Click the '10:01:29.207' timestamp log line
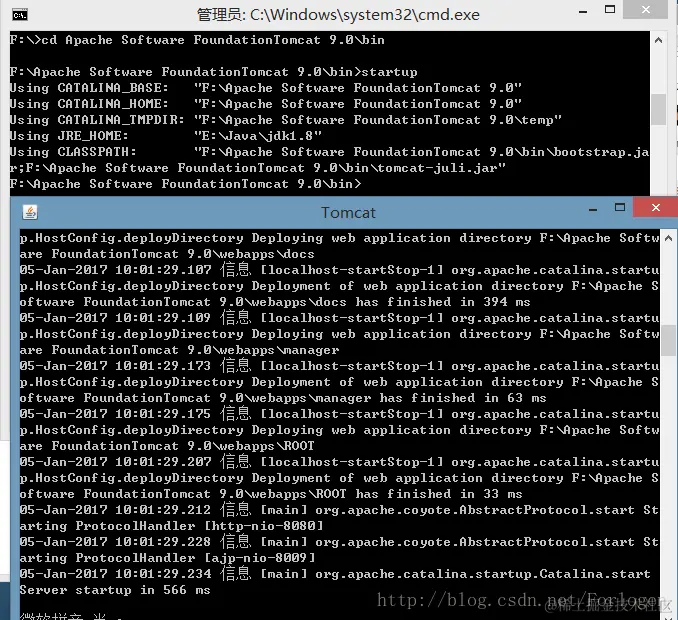 point(339,462)
